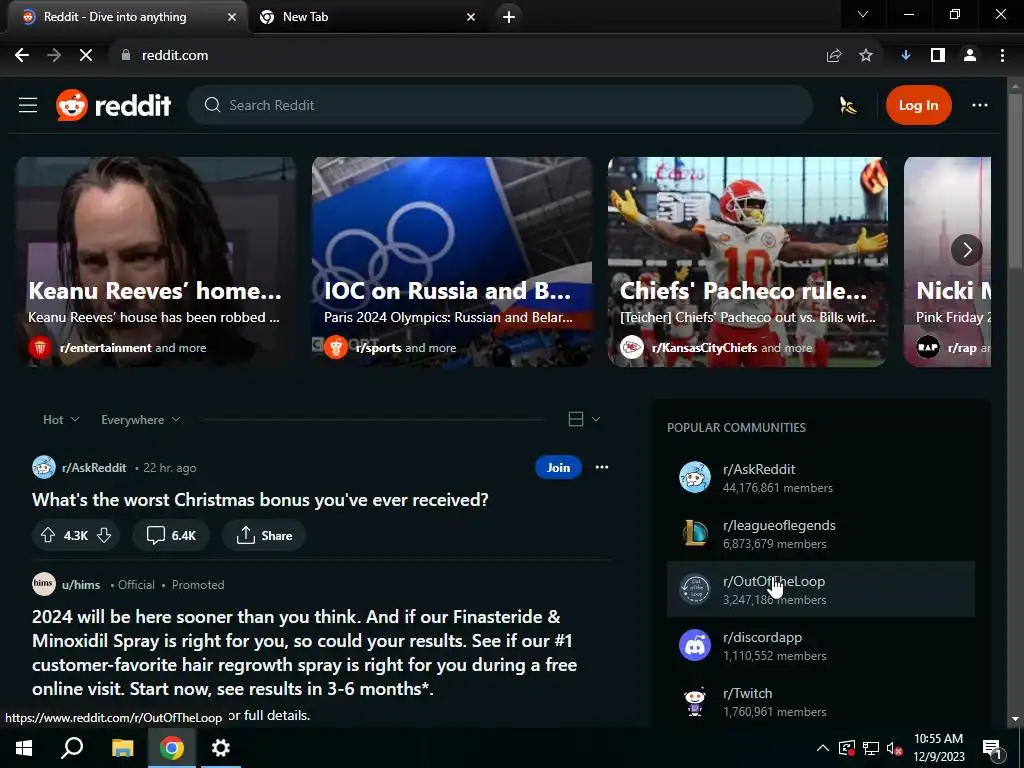The width and height of the screenshot is (1024, 768).
Task: Open Windows taskbar search
Action: click(x=72, y=748)
